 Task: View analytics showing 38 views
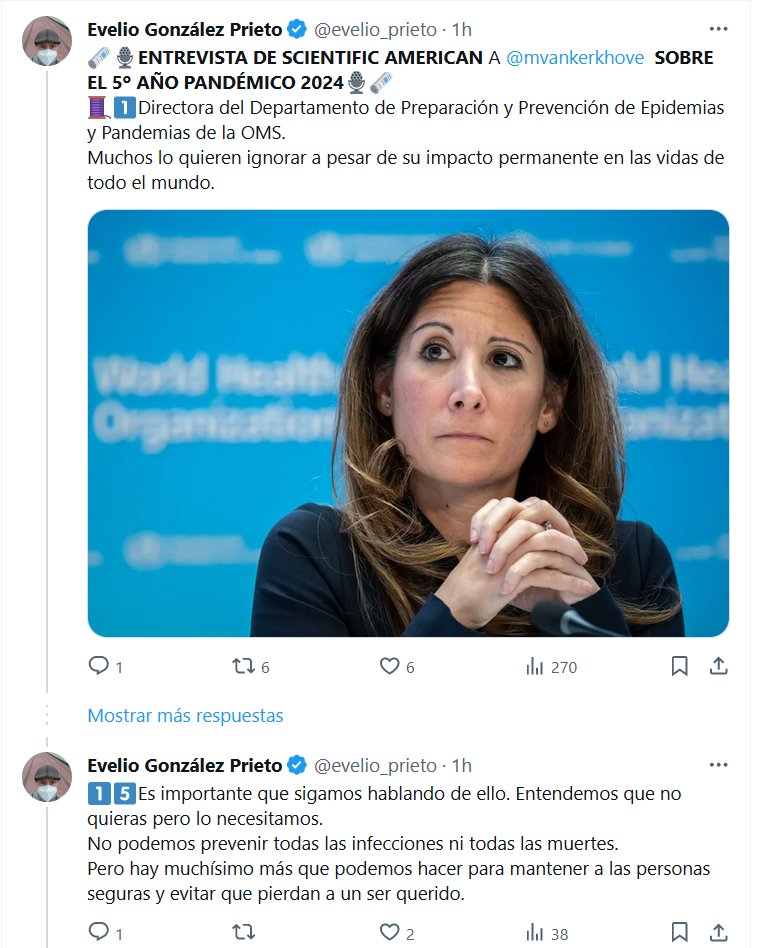pyautogui.click(x=535, y=933)
